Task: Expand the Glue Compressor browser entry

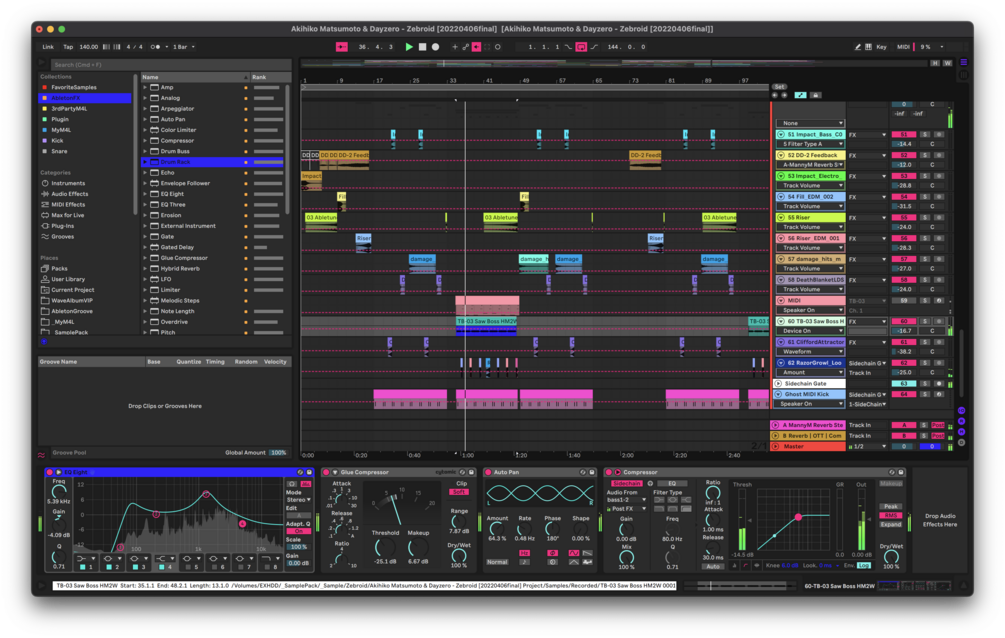Action: point(145,258)
